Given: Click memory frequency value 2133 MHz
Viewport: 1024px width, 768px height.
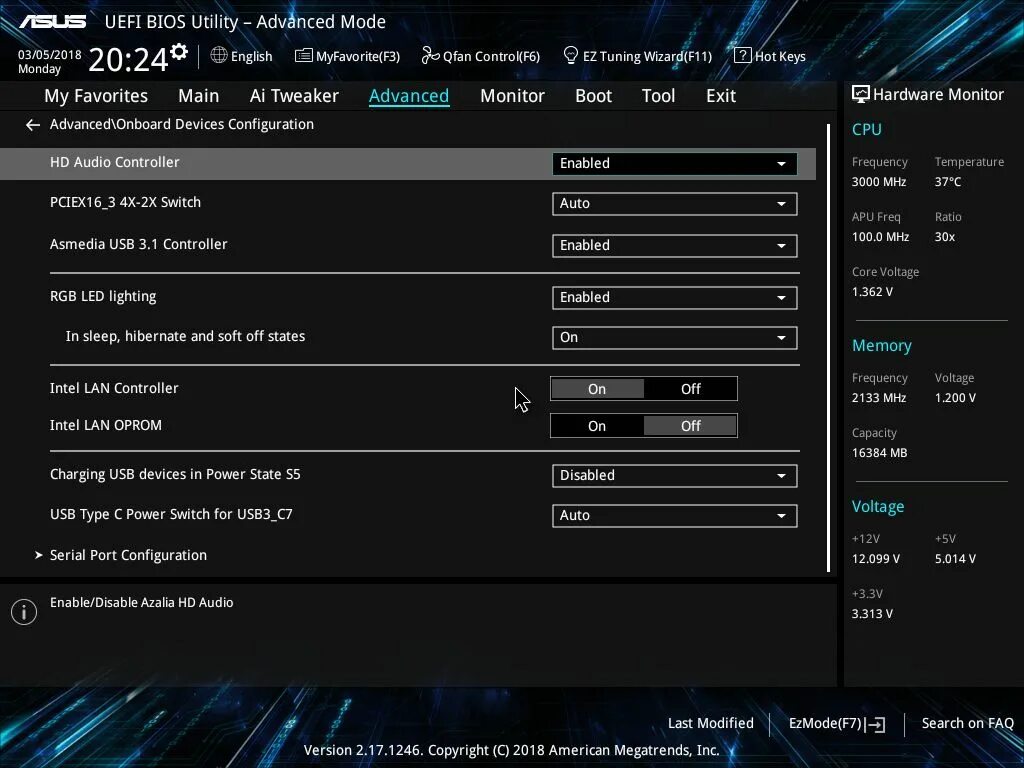Looking at the screenshot, I should pos(878,398).
